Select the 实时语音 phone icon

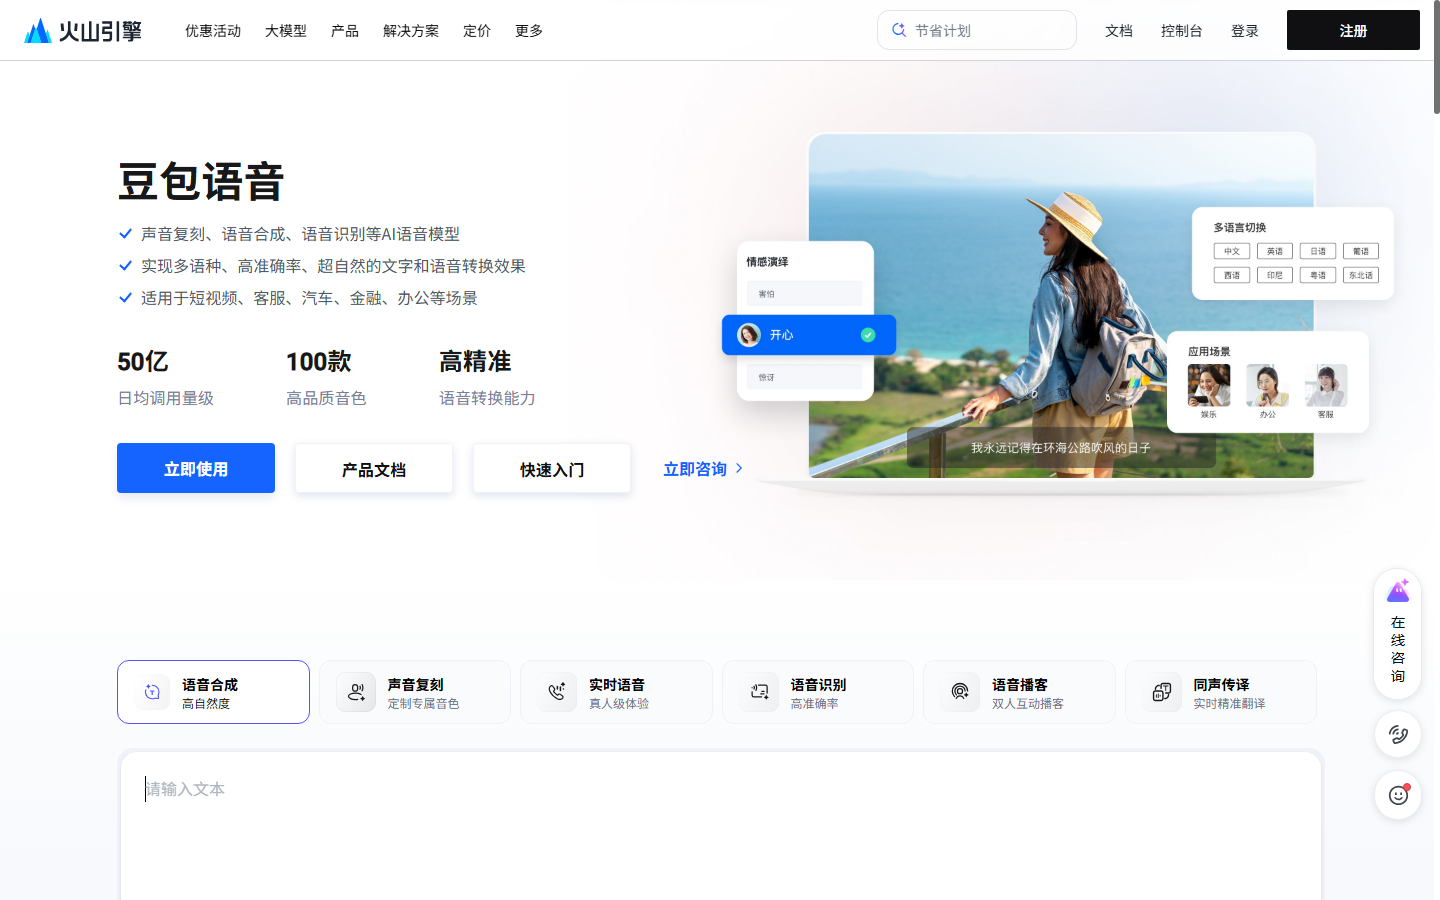coord(557,692)
